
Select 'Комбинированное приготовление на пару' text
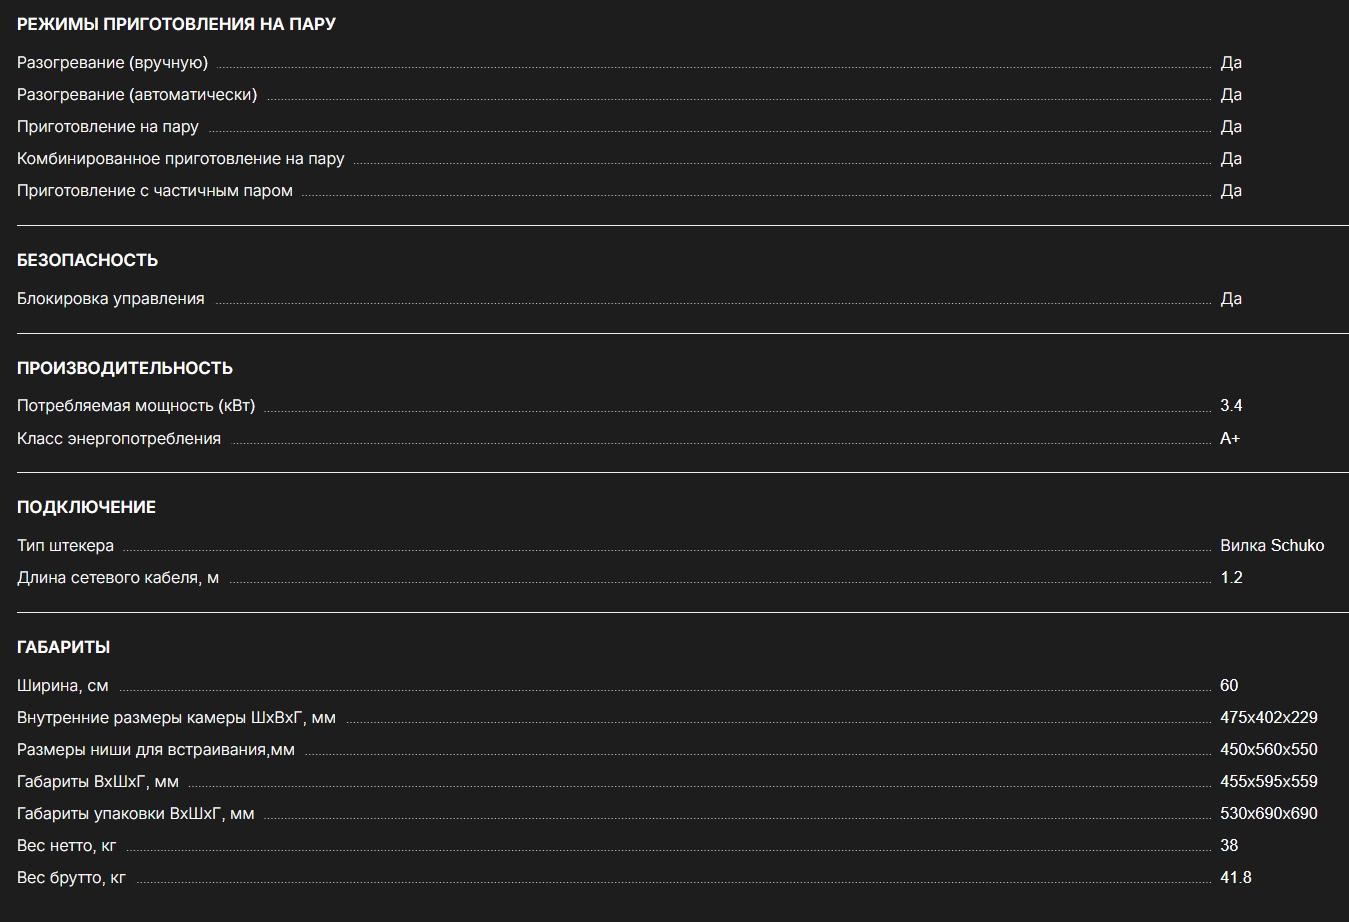click(181, 159)
